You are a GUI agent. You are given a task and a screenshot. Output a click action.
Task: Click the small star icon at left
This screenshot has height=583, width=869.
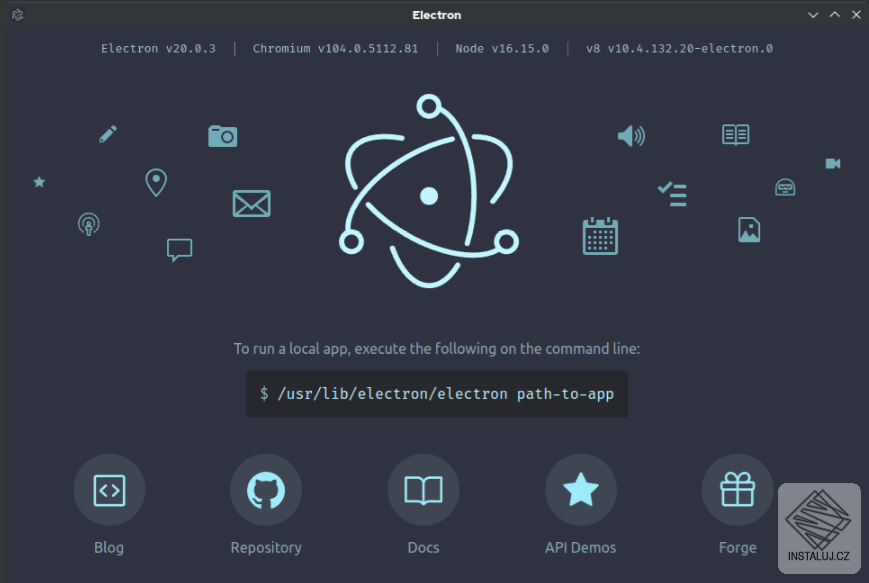click(39, 182)
